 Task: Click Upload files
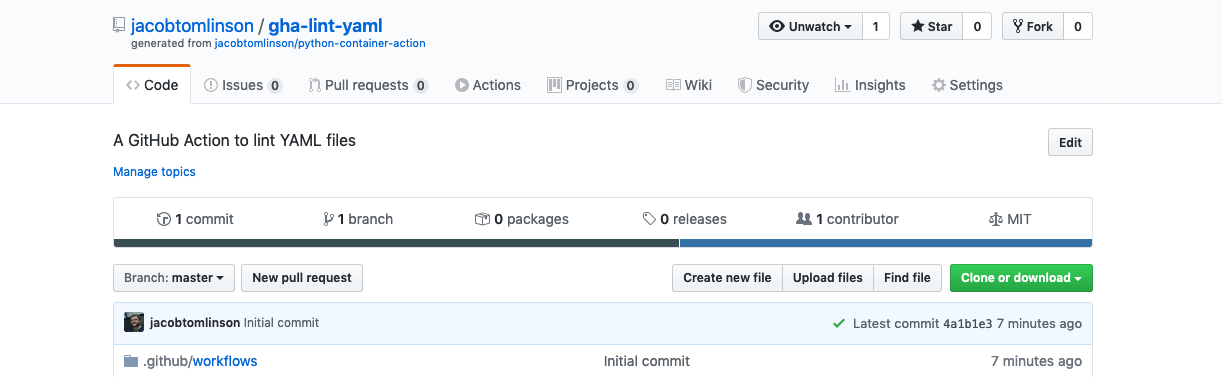(828, 278)
